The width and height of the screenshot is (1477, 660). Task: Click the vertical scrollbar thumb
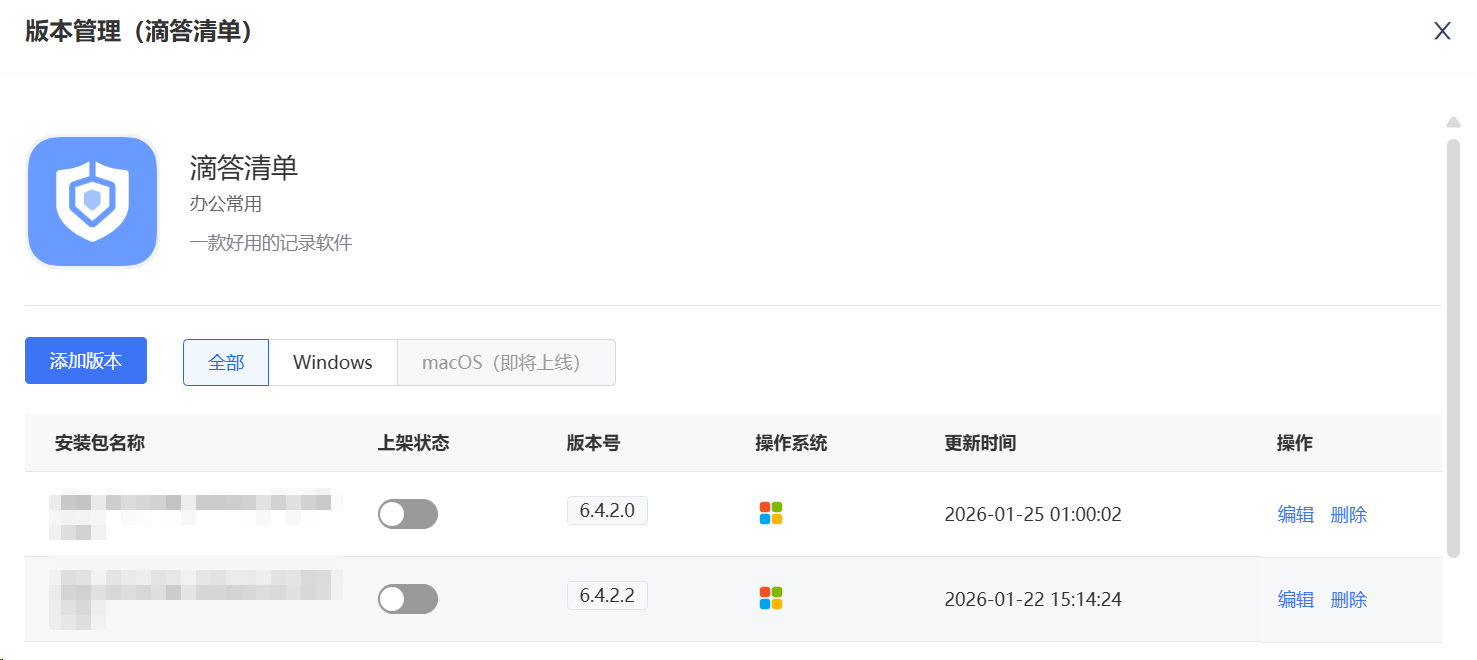tap(1453, 345)
